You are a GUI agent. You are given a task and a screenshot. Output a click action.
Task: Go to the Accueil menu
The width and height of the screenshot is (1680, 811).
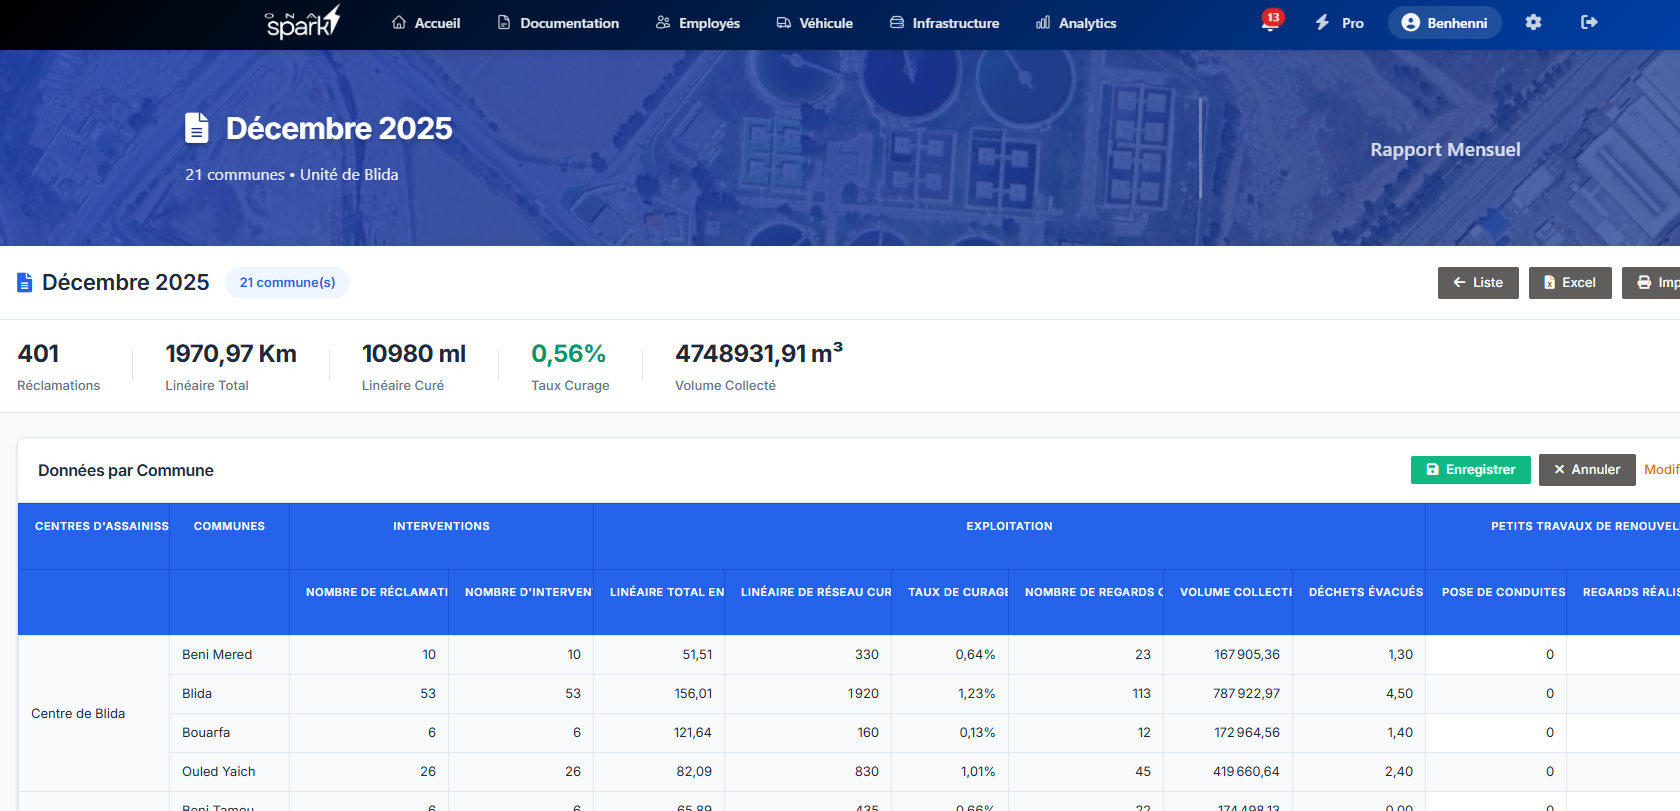click(426, 22)
